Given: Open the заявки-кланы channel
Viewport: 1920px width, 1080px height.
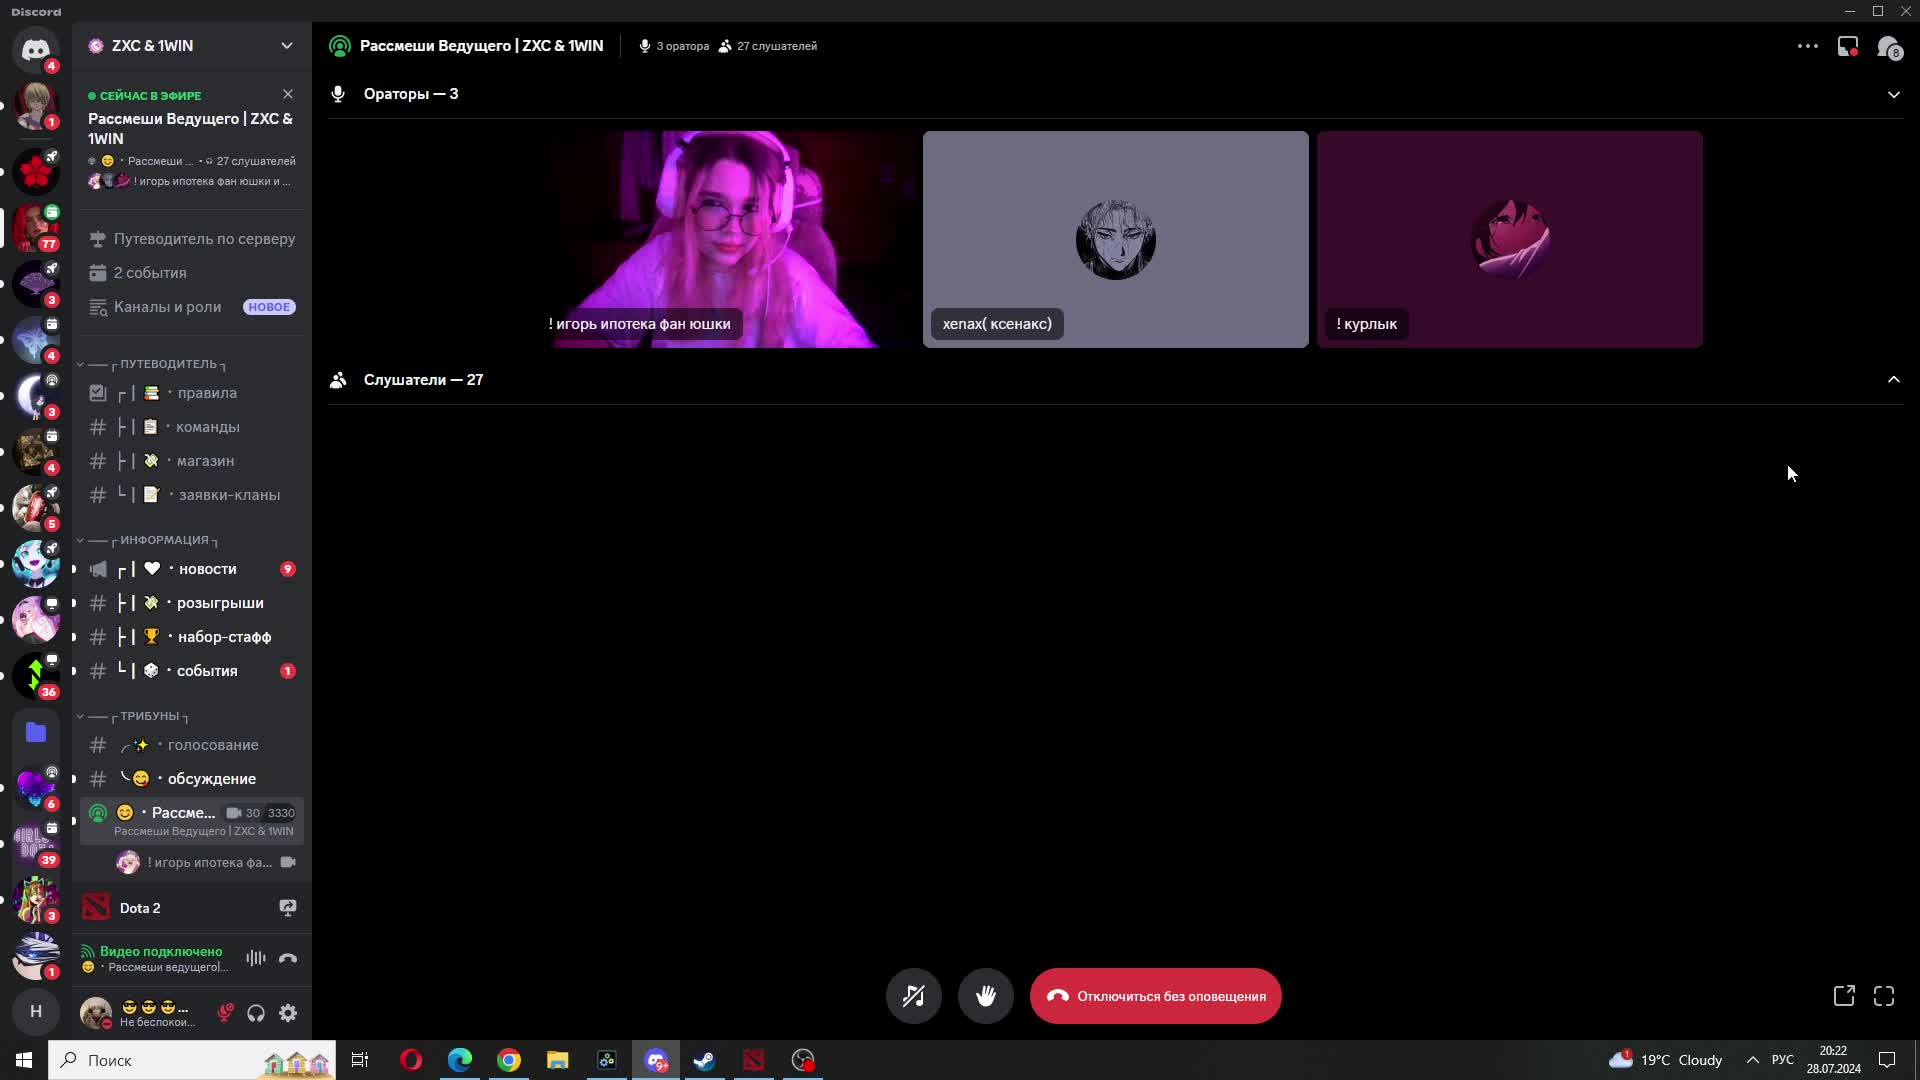Looking at the screenshot, I should pos(192,495).
